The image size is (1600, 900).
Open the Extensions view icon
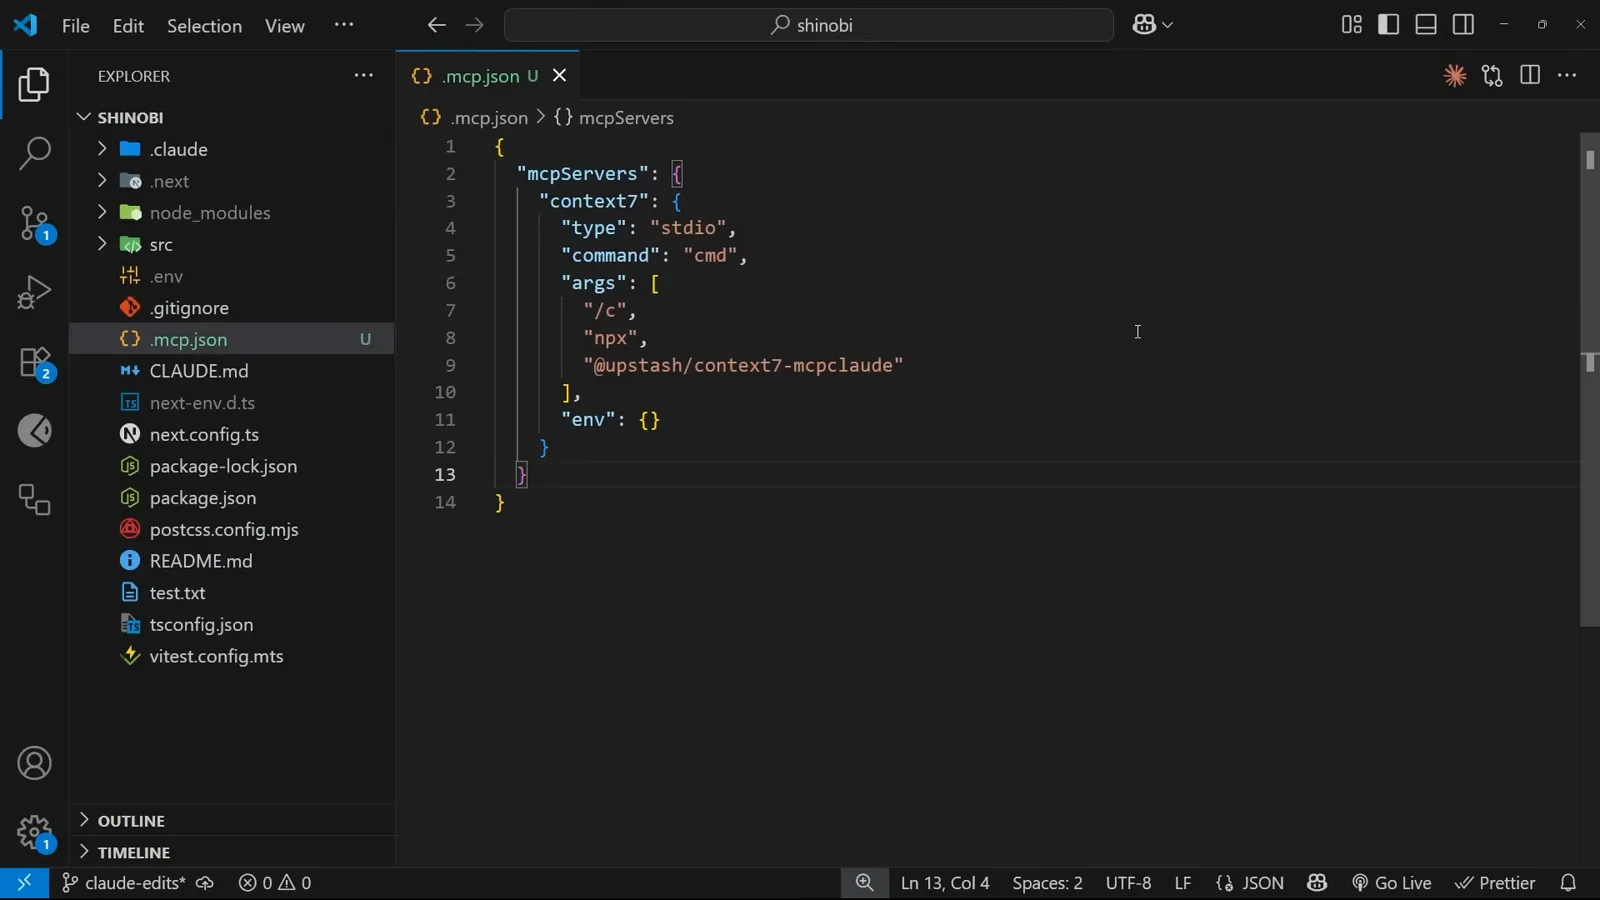[34, 361]
